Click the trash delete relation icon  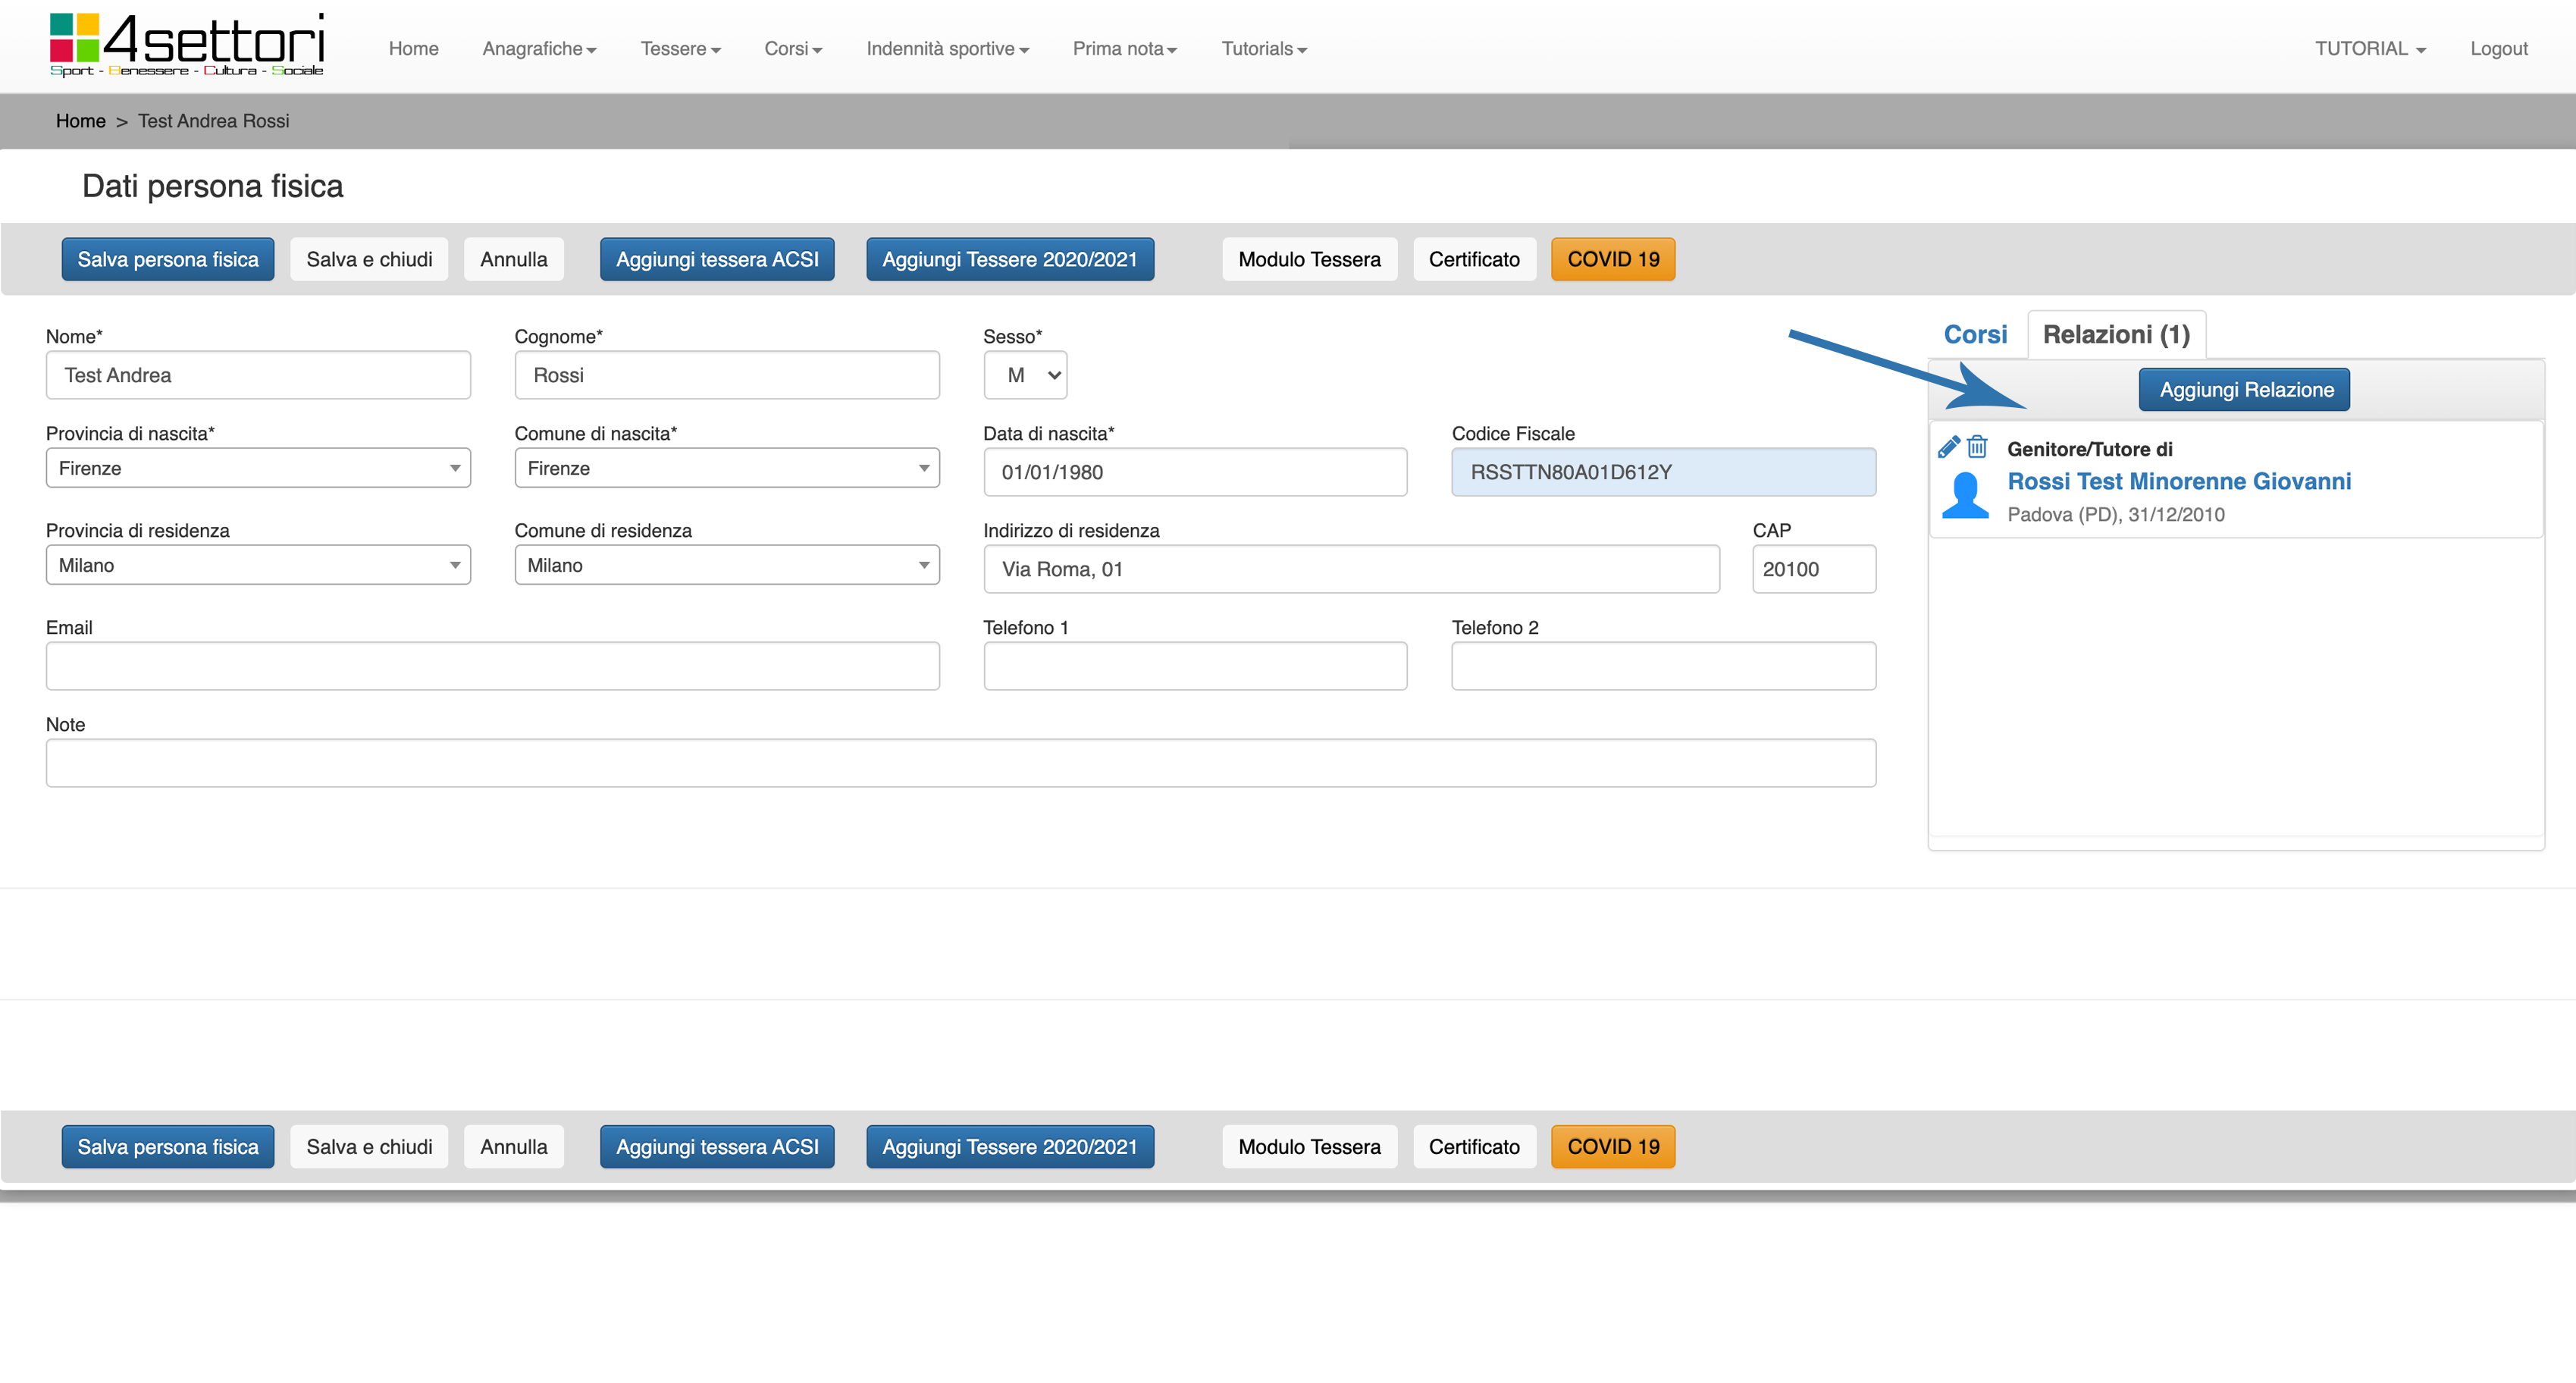tap(1977, 446)
